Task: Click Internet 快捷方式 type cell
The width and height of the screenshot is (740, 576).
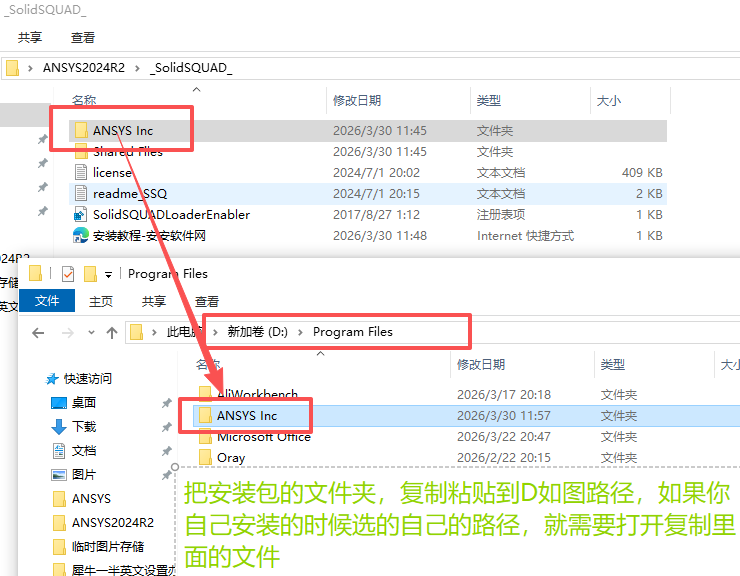Action: pos(525,235)
